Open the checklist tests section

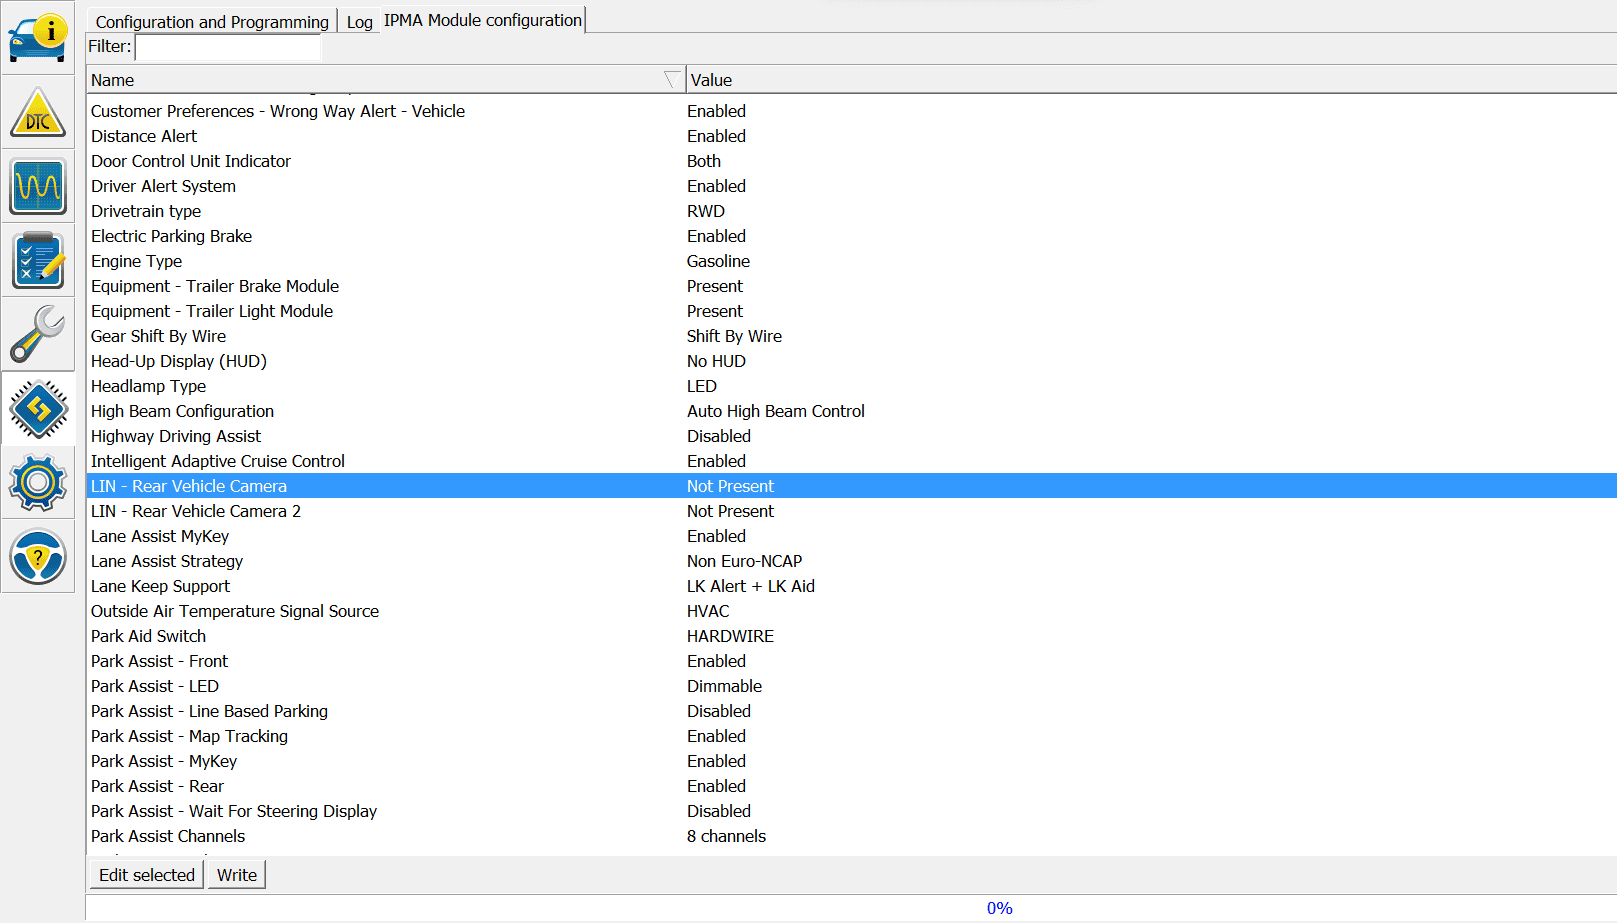38,260
